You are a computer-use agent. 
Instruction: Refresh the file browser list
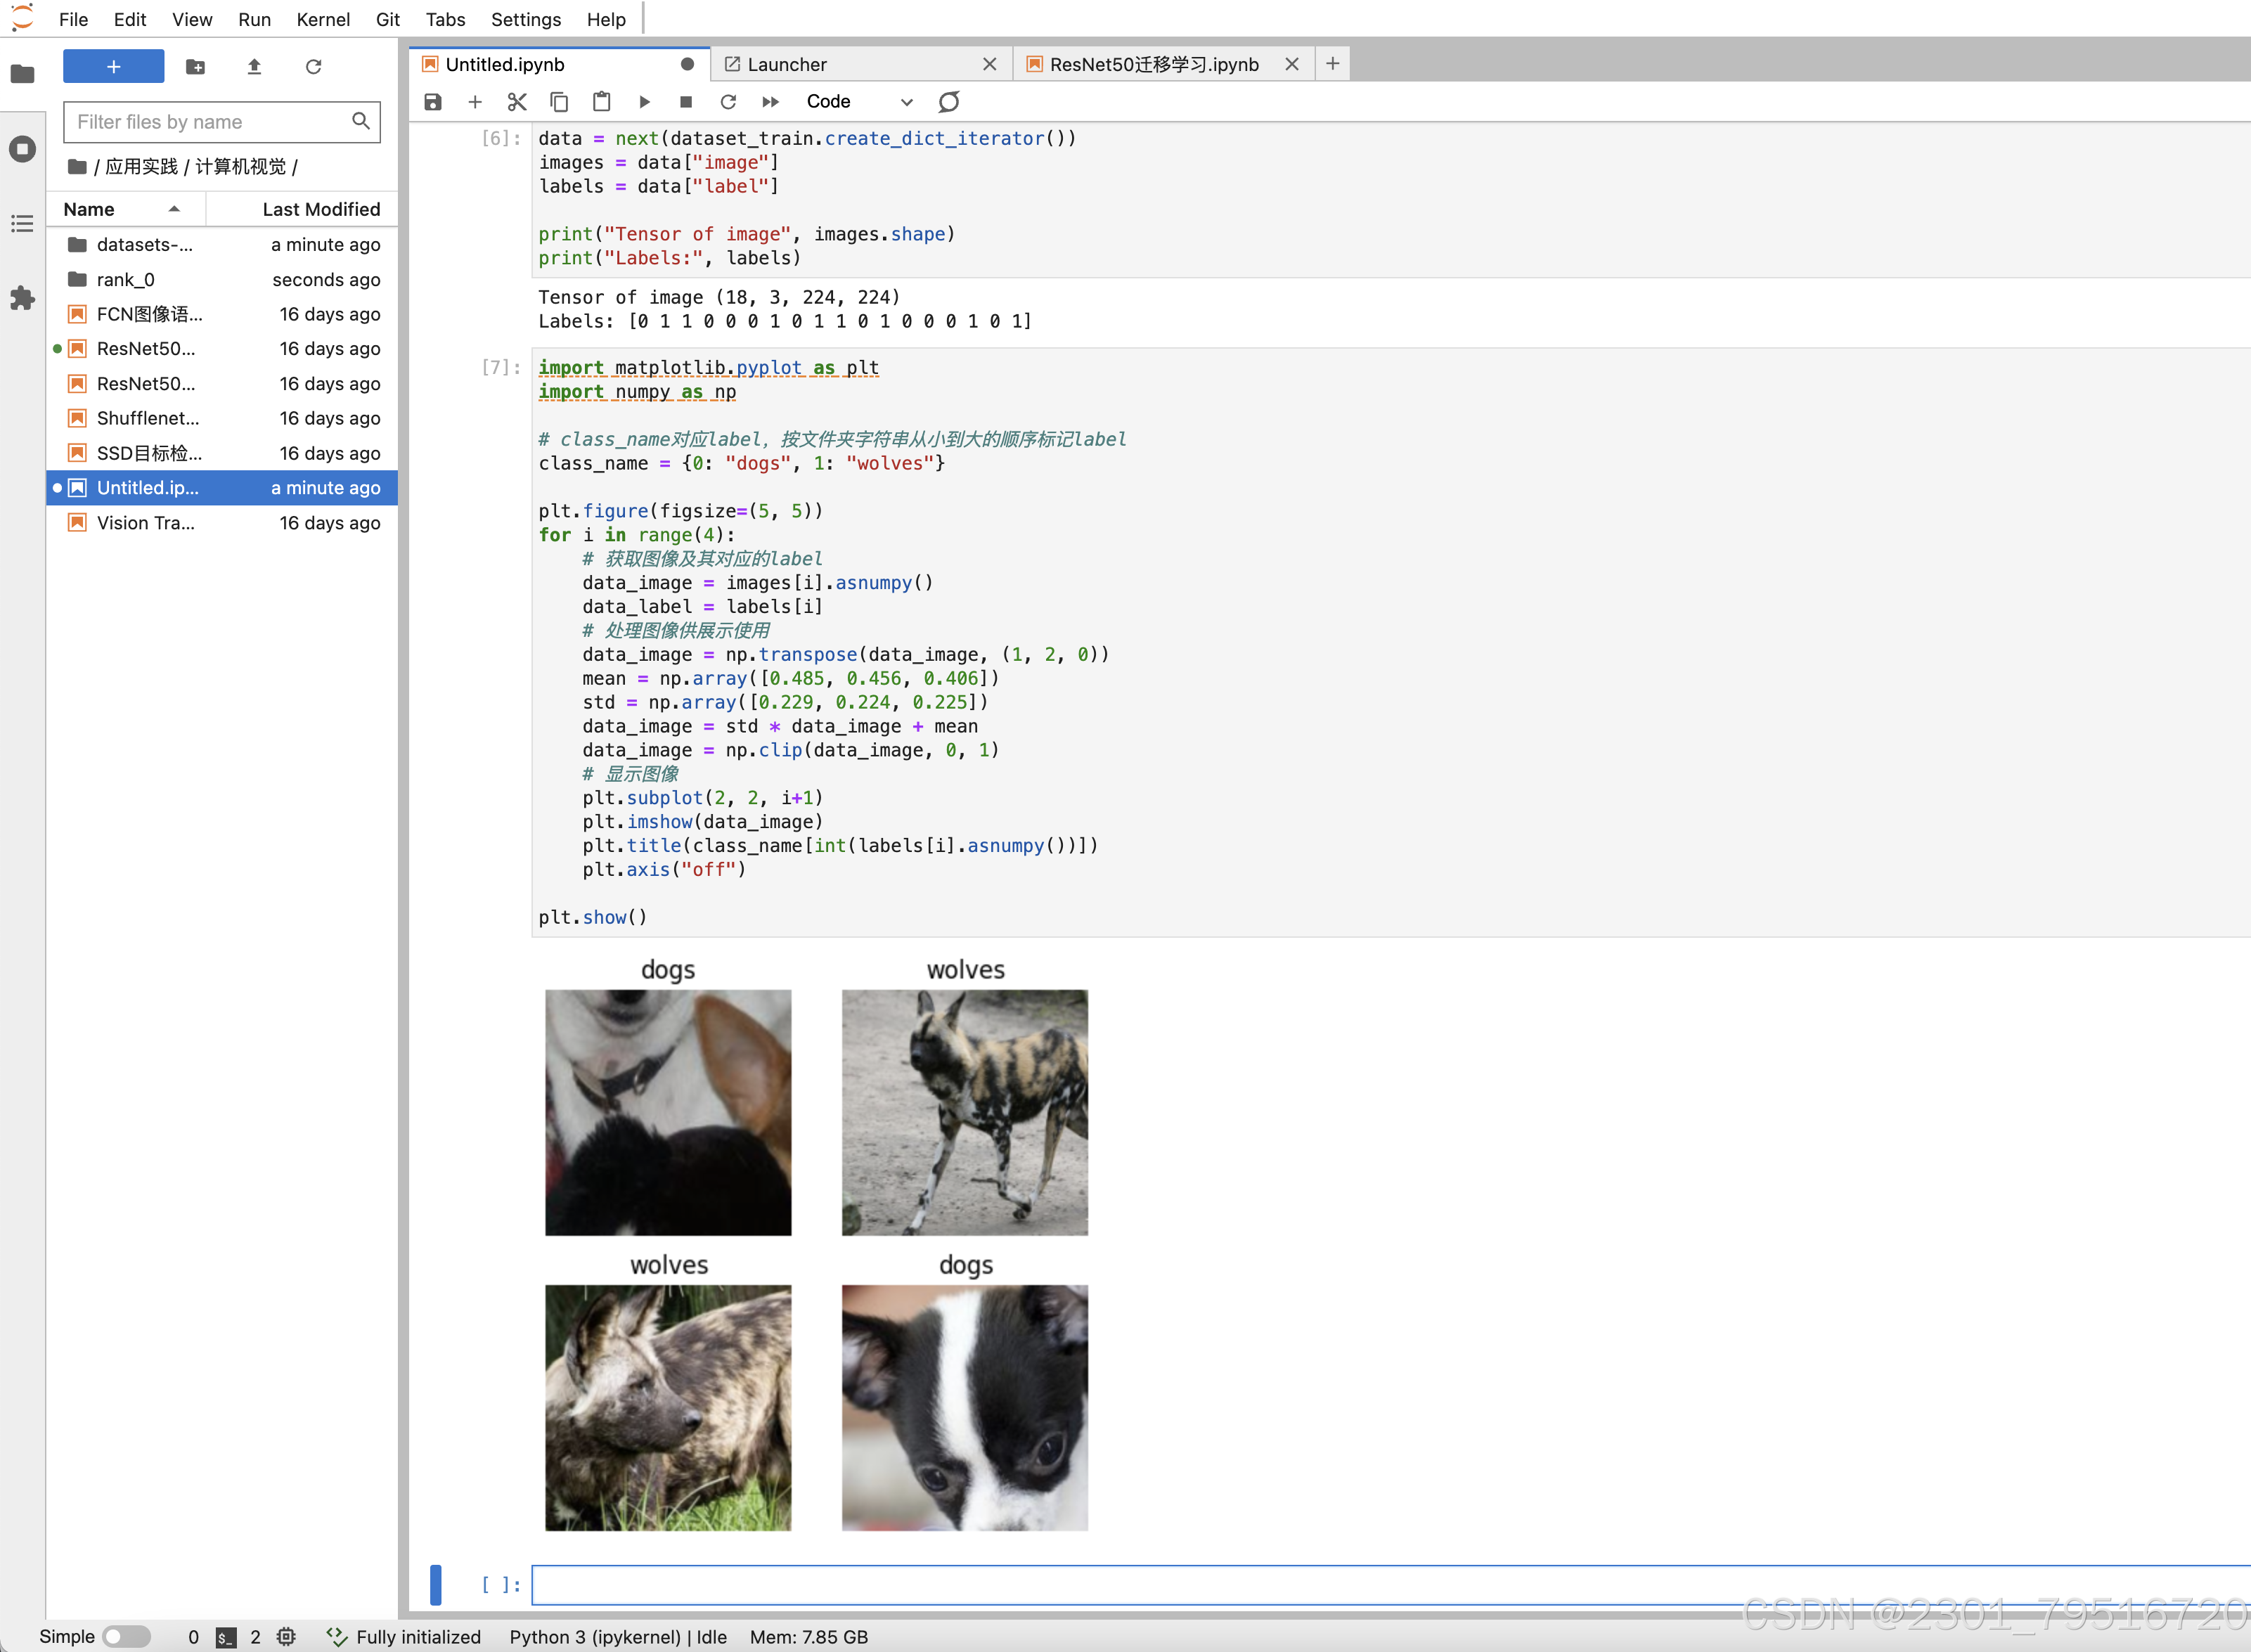(x=313, y=67)
